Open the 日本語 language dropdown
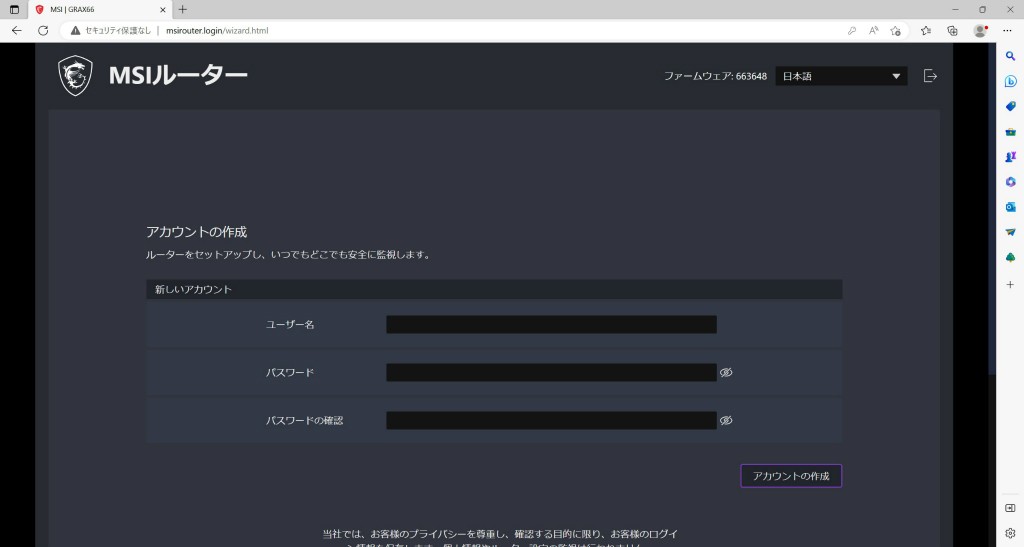Screen dimensions: 1024x547 [841, 76]
